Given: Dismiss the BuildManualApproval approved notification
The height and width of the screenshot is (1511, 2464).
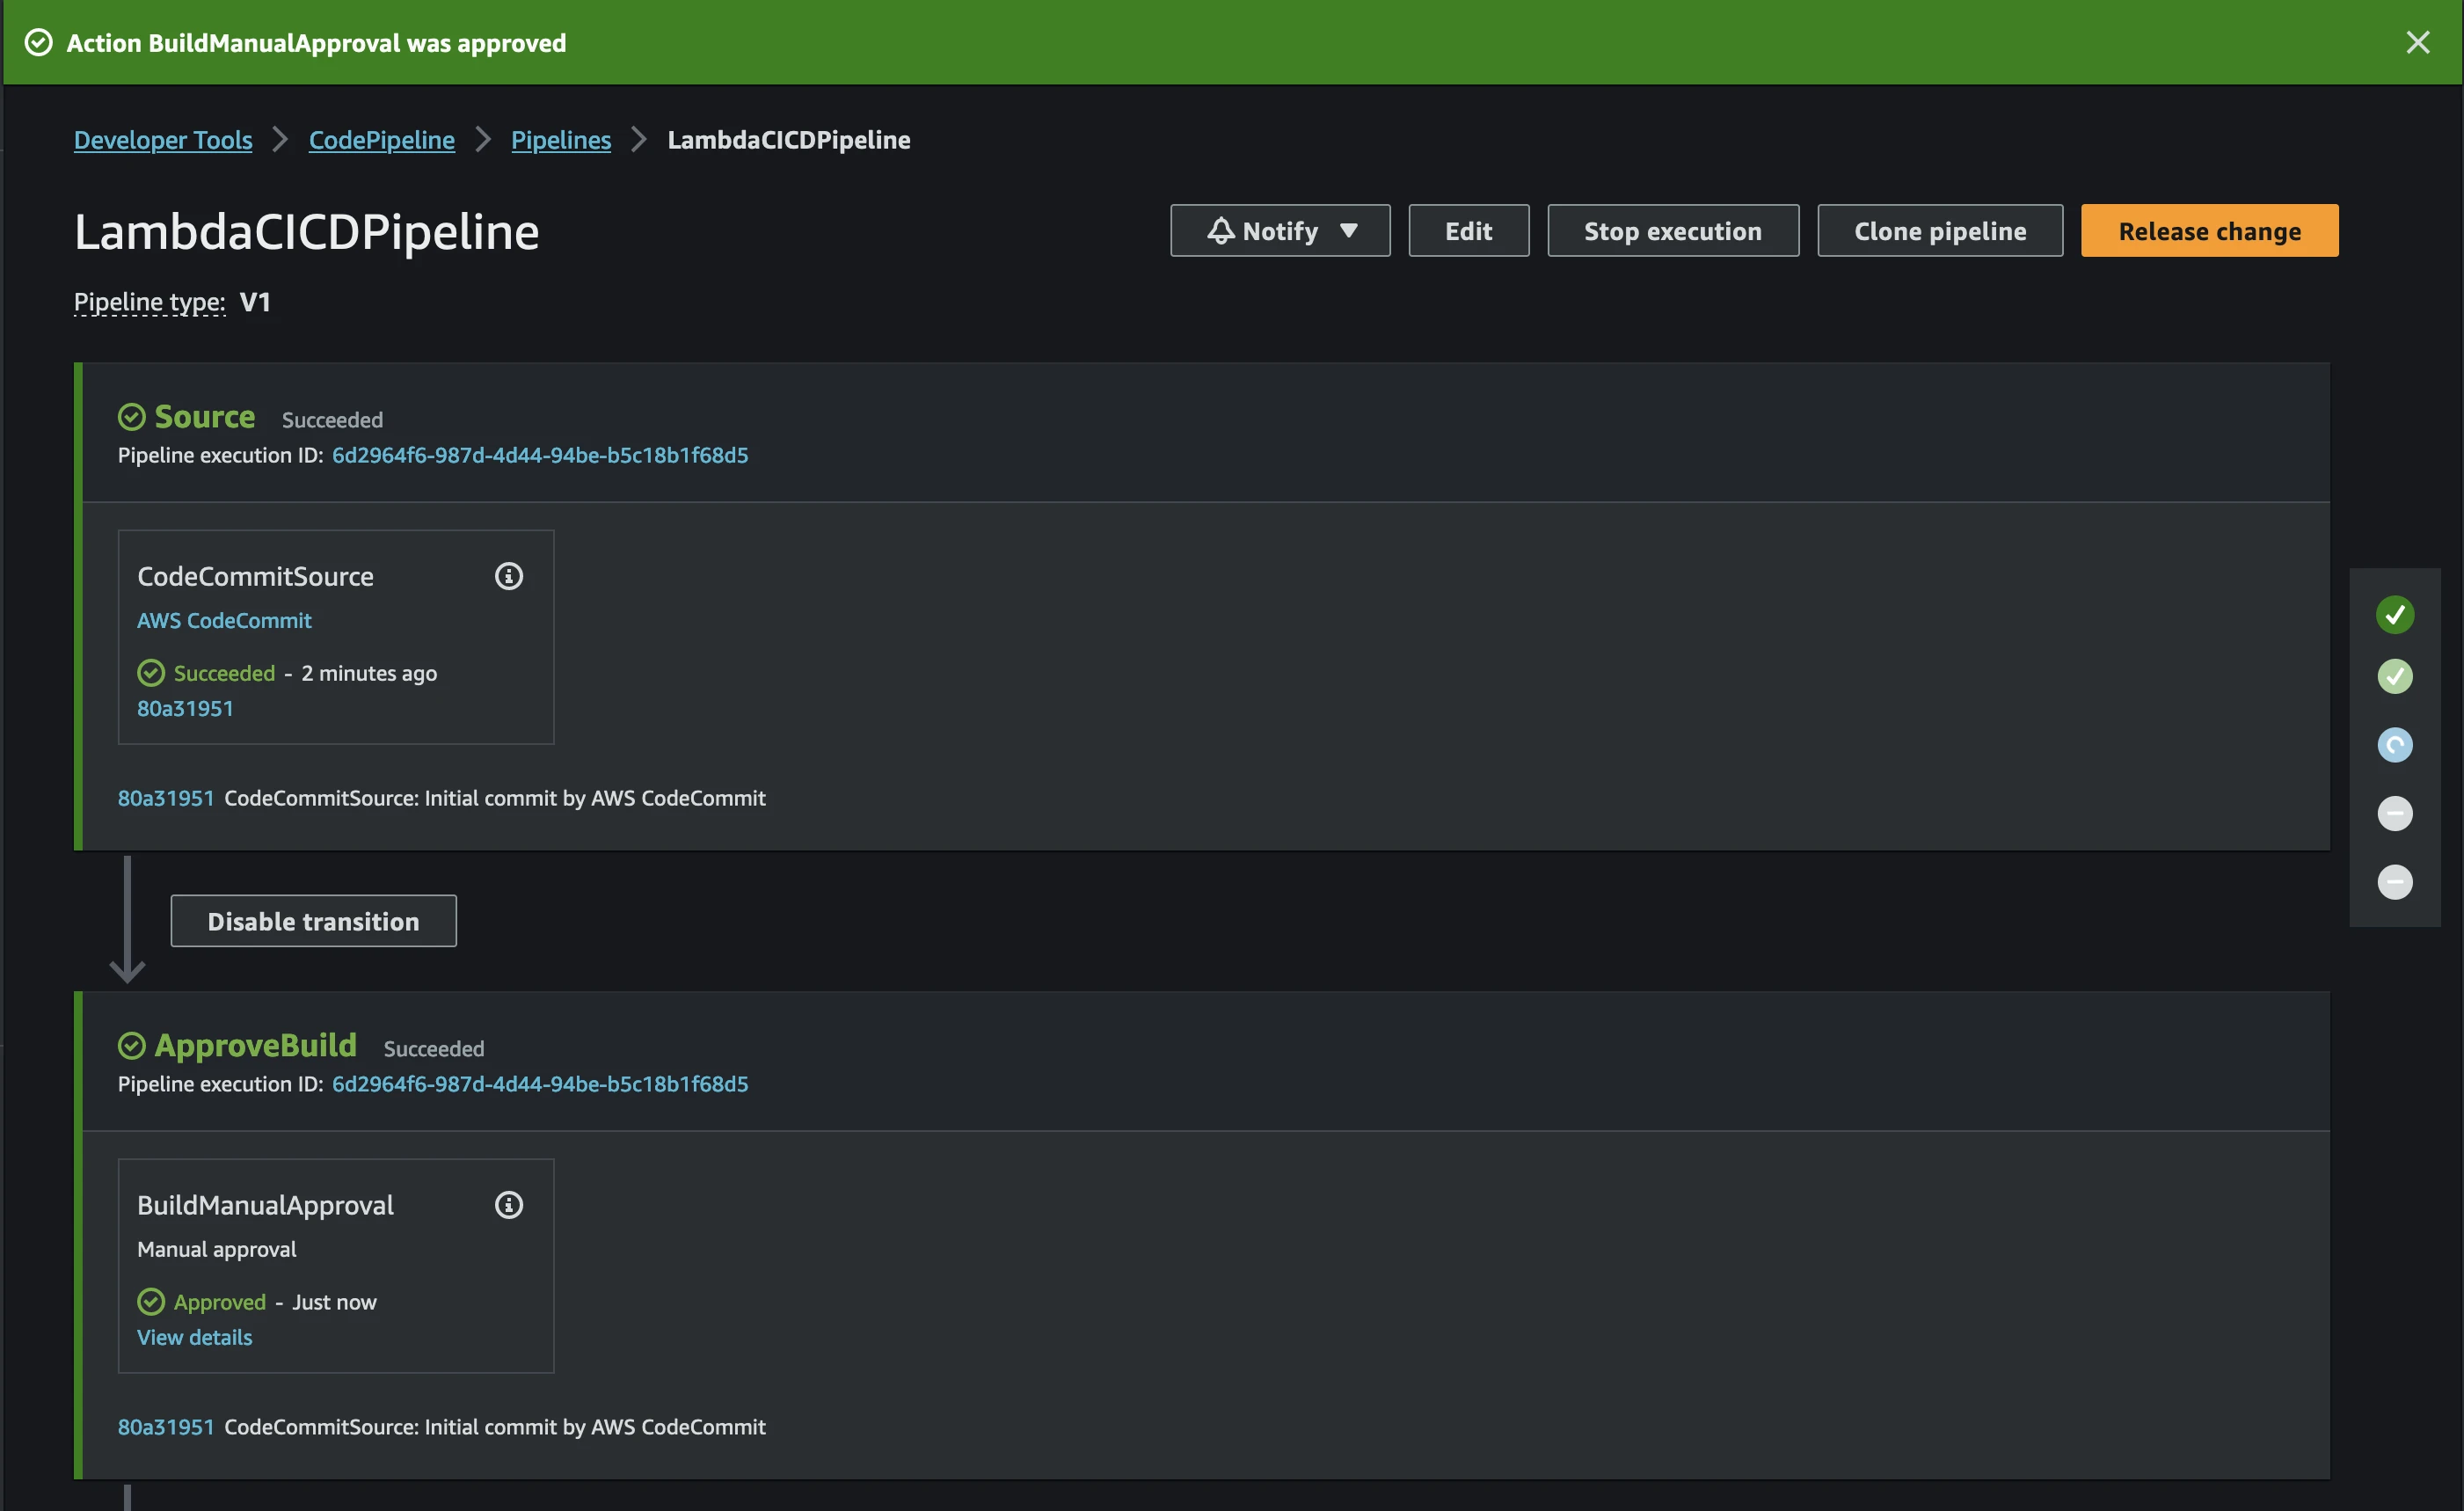Looking at the screenshot, I should point(2417,42).
